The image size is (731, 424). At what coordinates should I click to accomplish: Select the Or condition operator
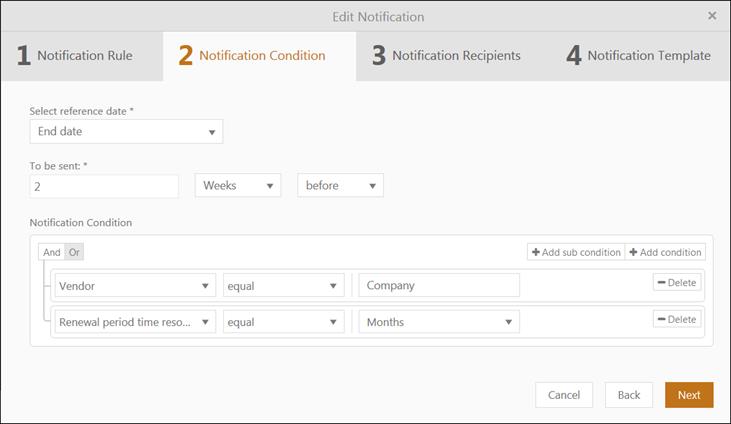click(74, 252)
